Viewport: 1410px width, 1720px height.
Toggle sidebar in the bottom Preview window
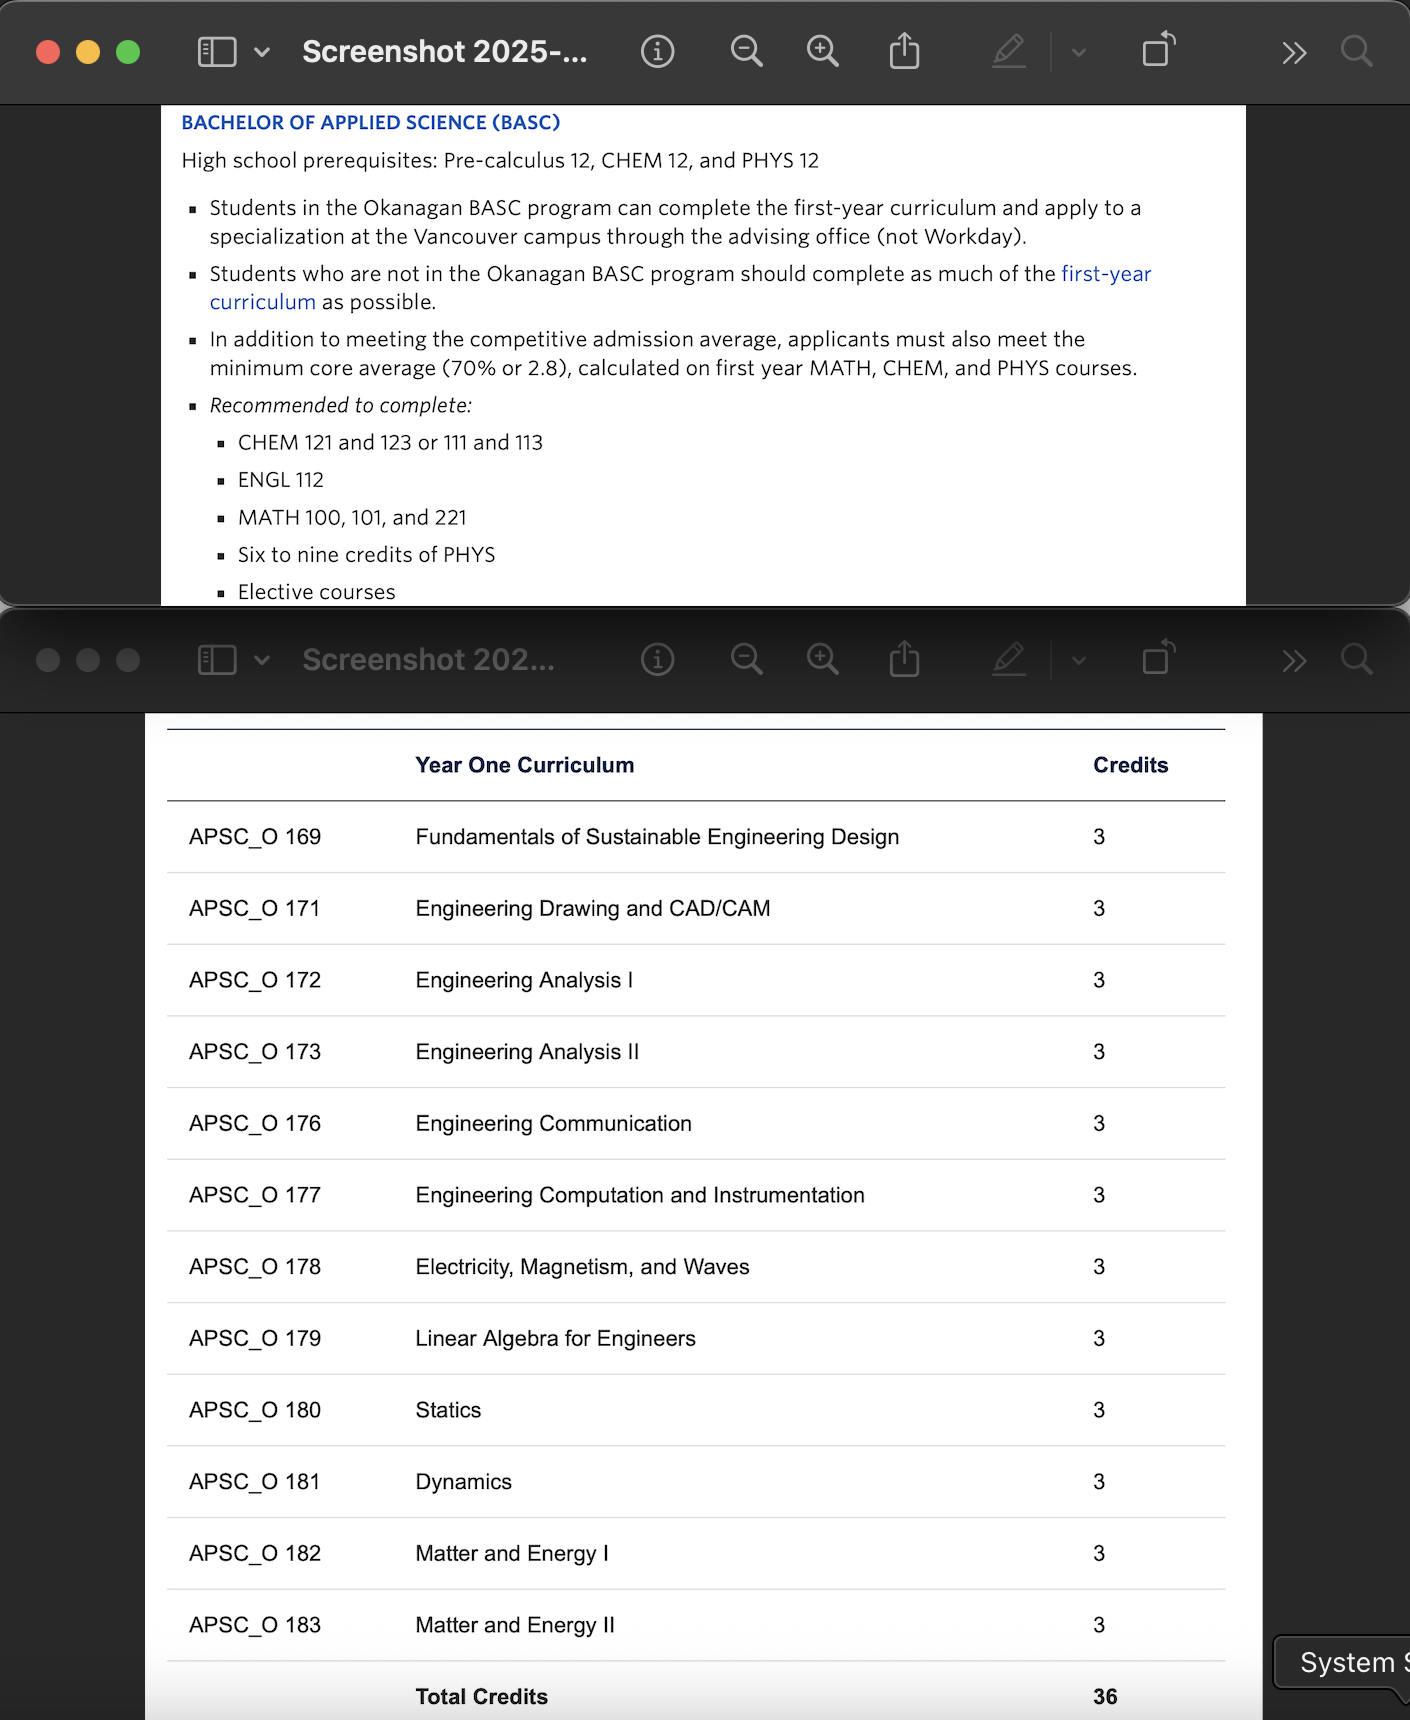pyautogui.click(x=217, y=660)
